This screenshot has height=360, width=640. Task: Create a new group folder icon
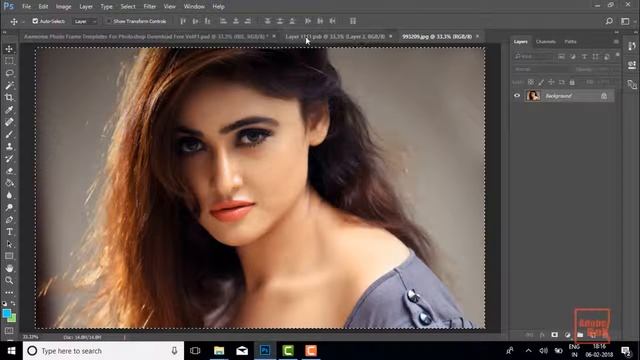580,335
